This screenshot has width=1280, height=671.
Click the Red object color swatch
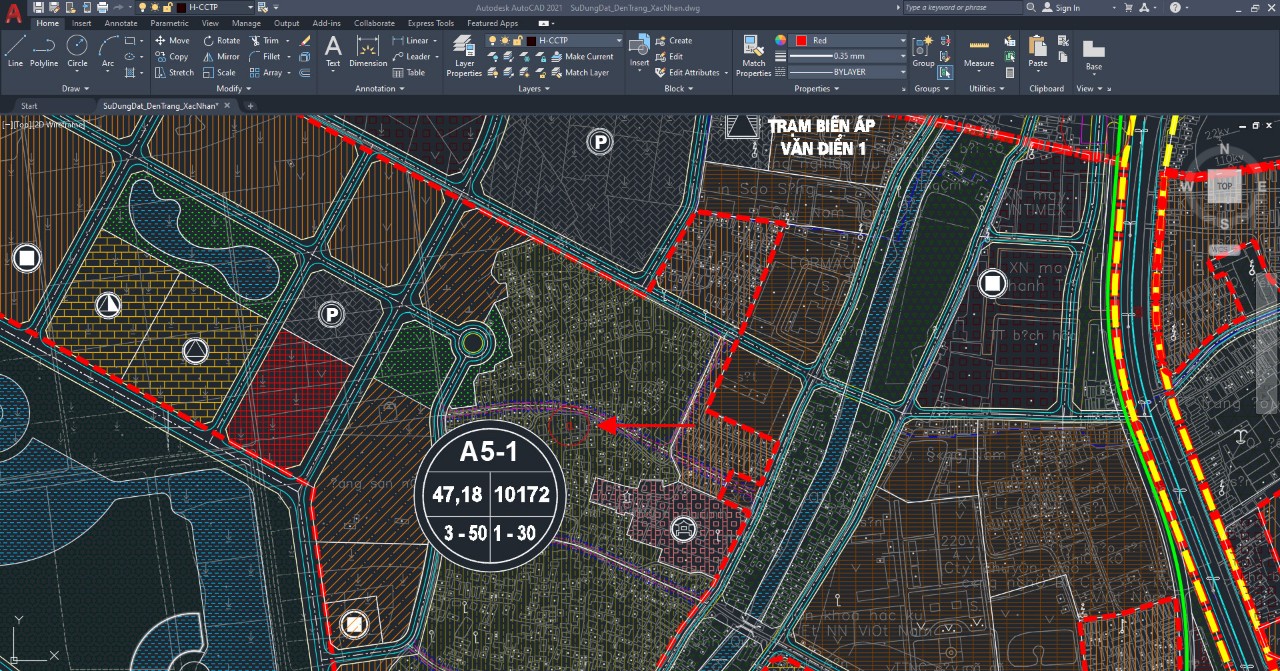(x=801, y=41)
